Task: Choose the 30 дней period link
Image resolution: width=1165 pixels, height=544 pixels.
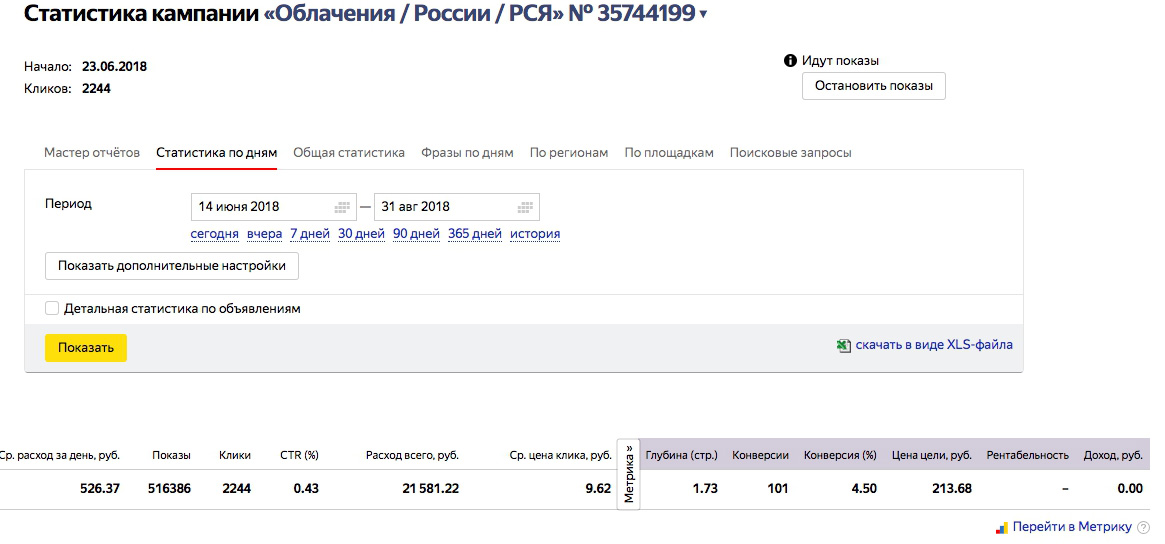Action: pyautogui.click(x=361, y=234)
